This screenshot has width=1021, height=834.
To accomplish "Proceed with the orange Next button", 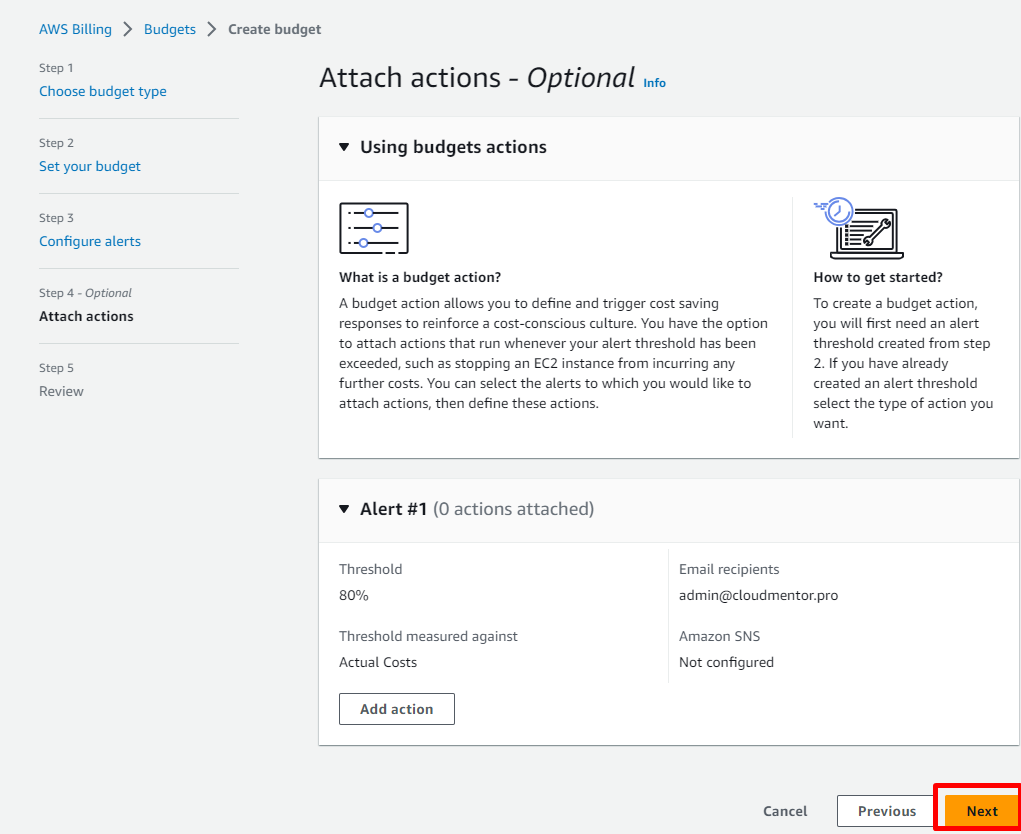I will pos(981,811).
